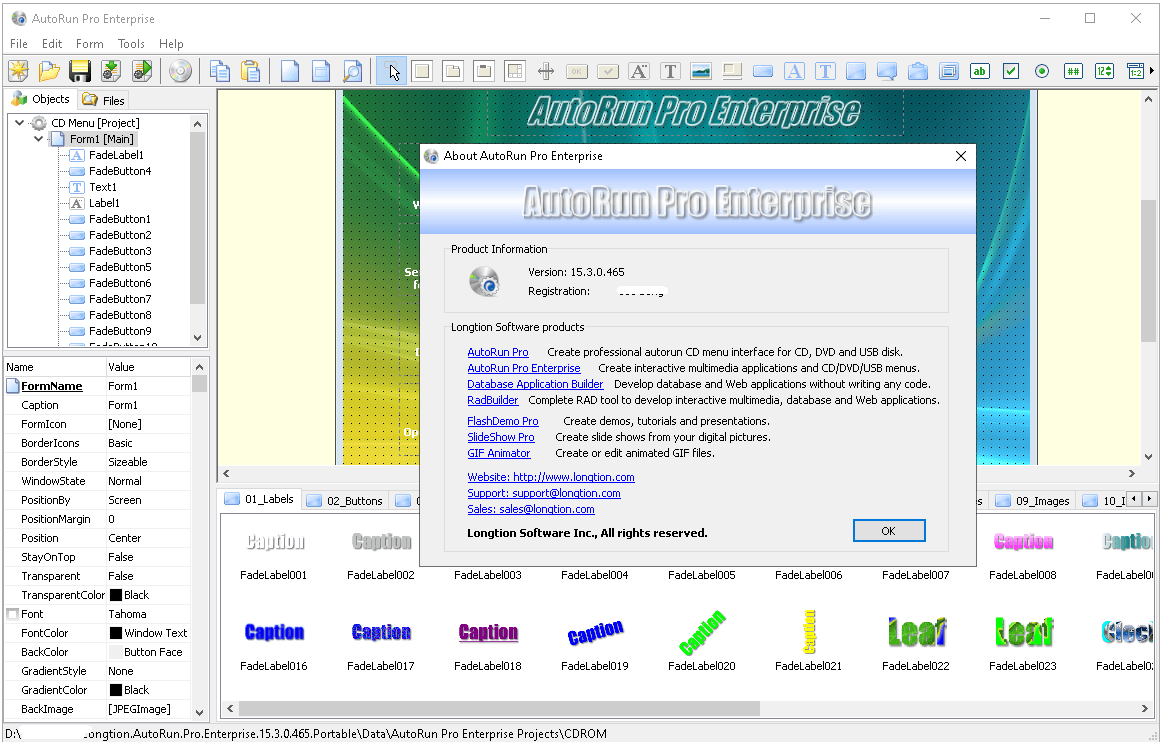Select the blue FadeText T tool
The width and height of the screenshot is (1161, 742).
click(x=825, y=71)
